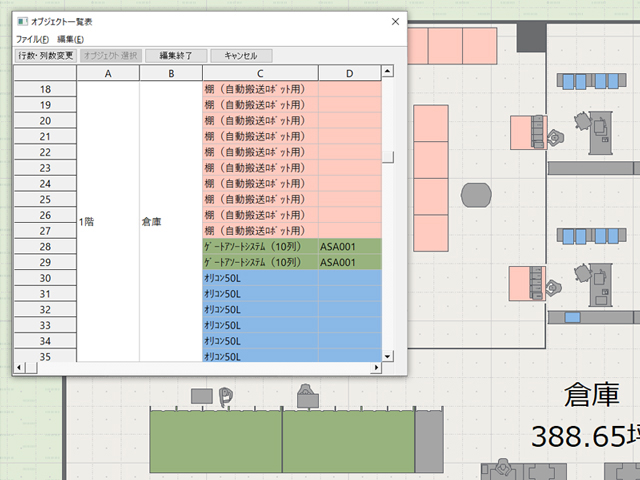Click the horizontal scrollbar right arrow
Screen dimensions: 640x480
click(376, 368)
